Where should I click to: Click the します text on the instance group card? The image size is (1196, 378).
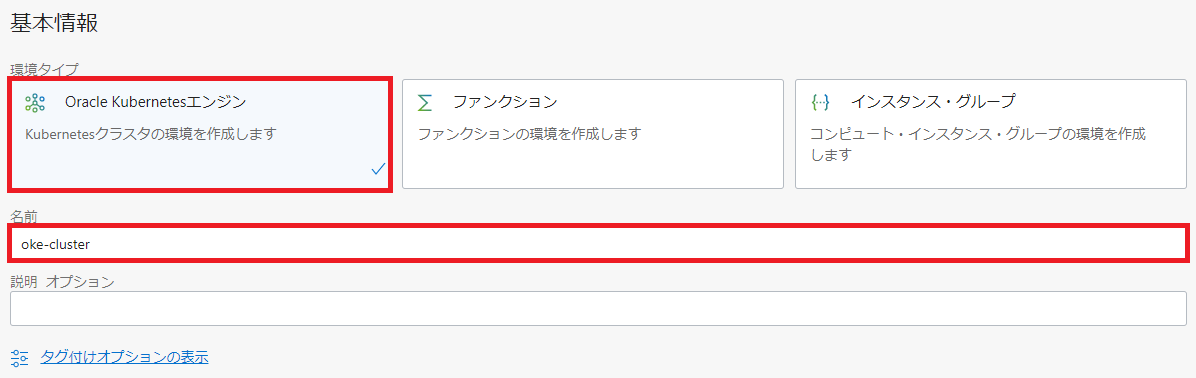tap(831, 155)
